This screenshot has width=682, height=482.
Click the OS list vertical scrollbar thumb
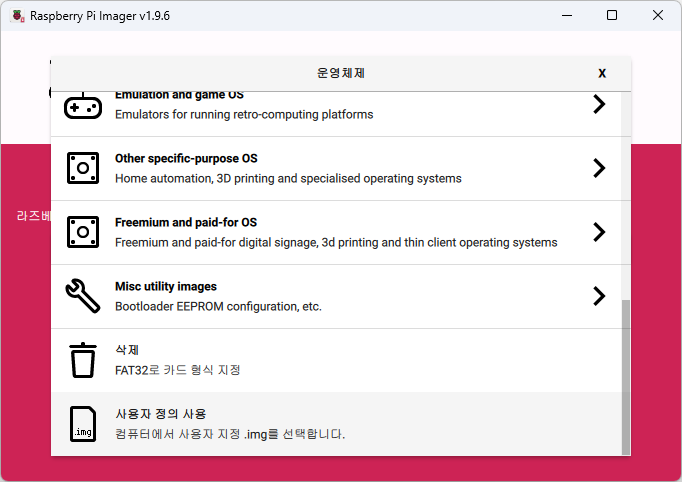coord(625,377)
